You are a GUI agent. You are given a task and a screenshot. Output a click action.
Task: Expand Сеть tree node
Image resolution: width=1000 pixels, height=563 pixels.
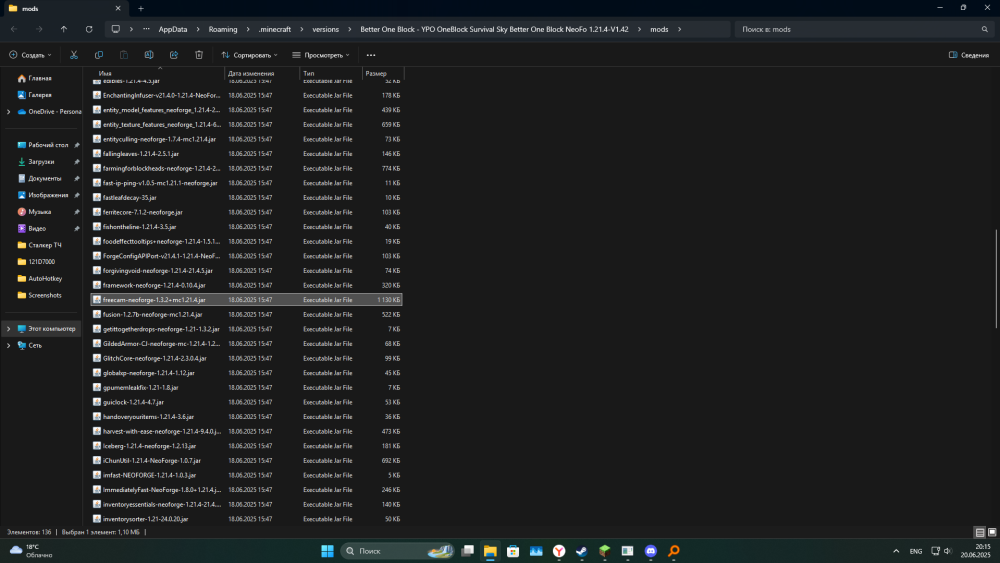point(8,346)
